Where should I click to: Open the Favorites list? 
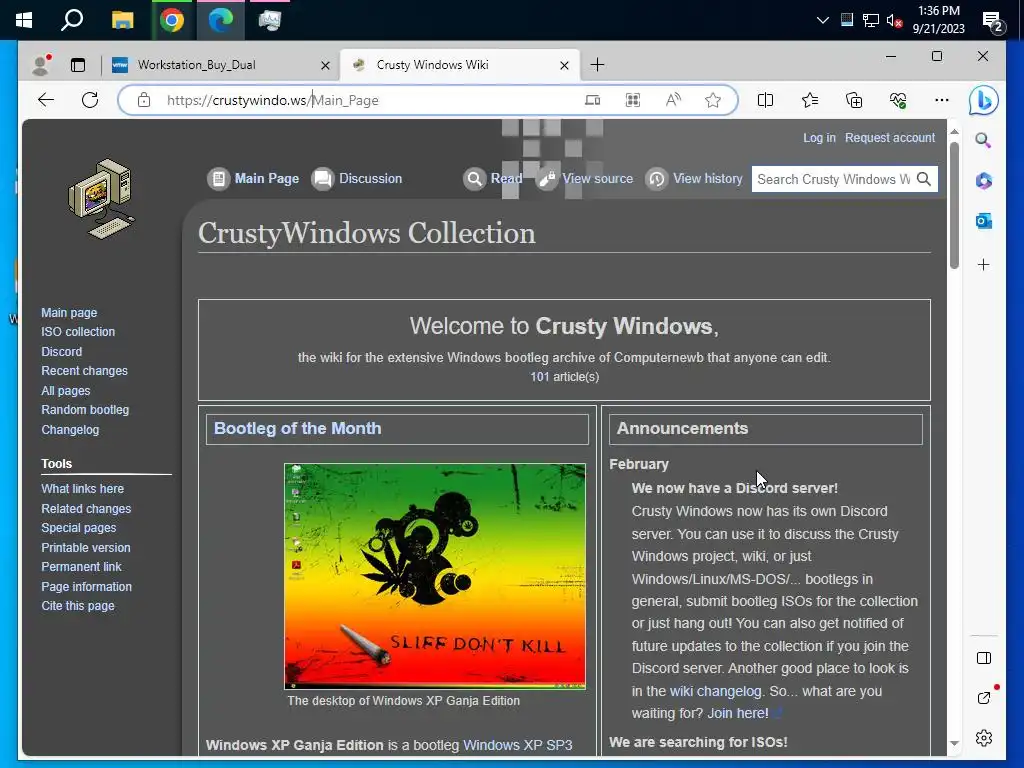810,100
